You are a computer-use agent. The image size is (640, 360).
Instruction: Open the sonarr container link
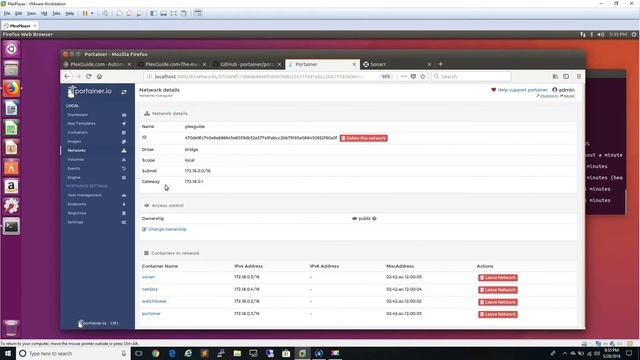148,277
